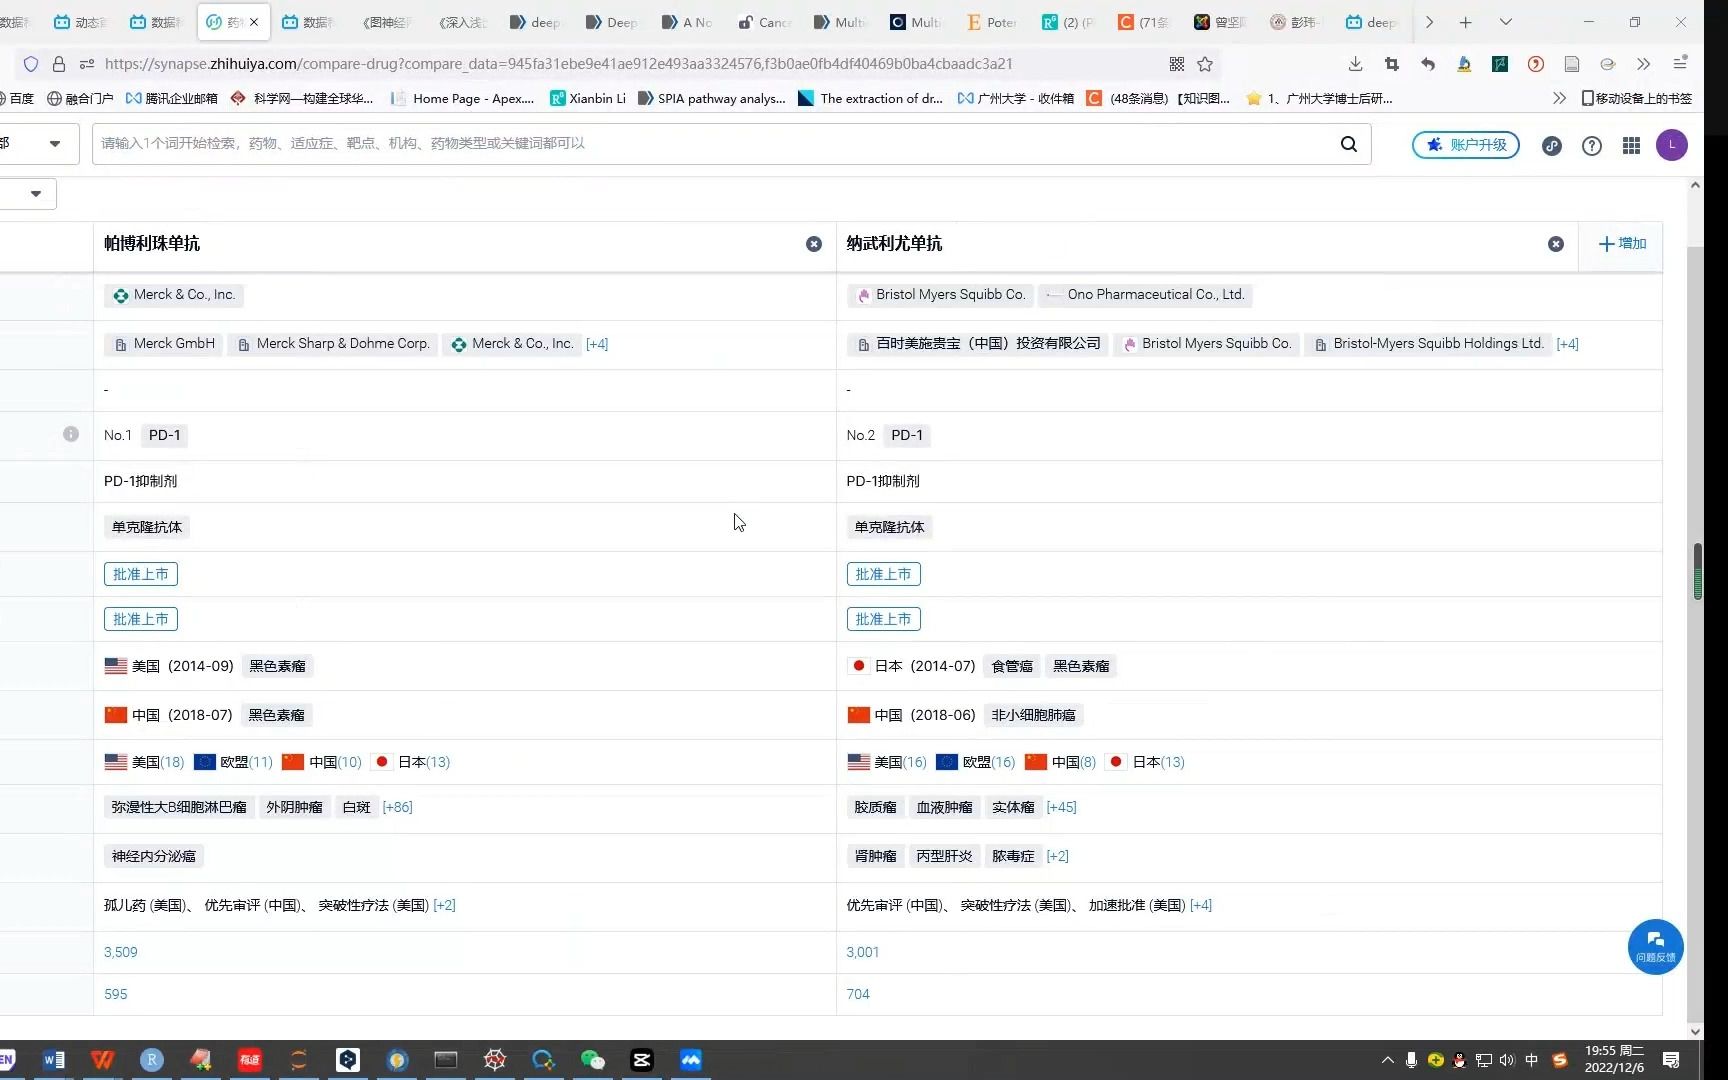Switch to the Canc tab
The image size is (1728, 1080).
click(765, 22)
